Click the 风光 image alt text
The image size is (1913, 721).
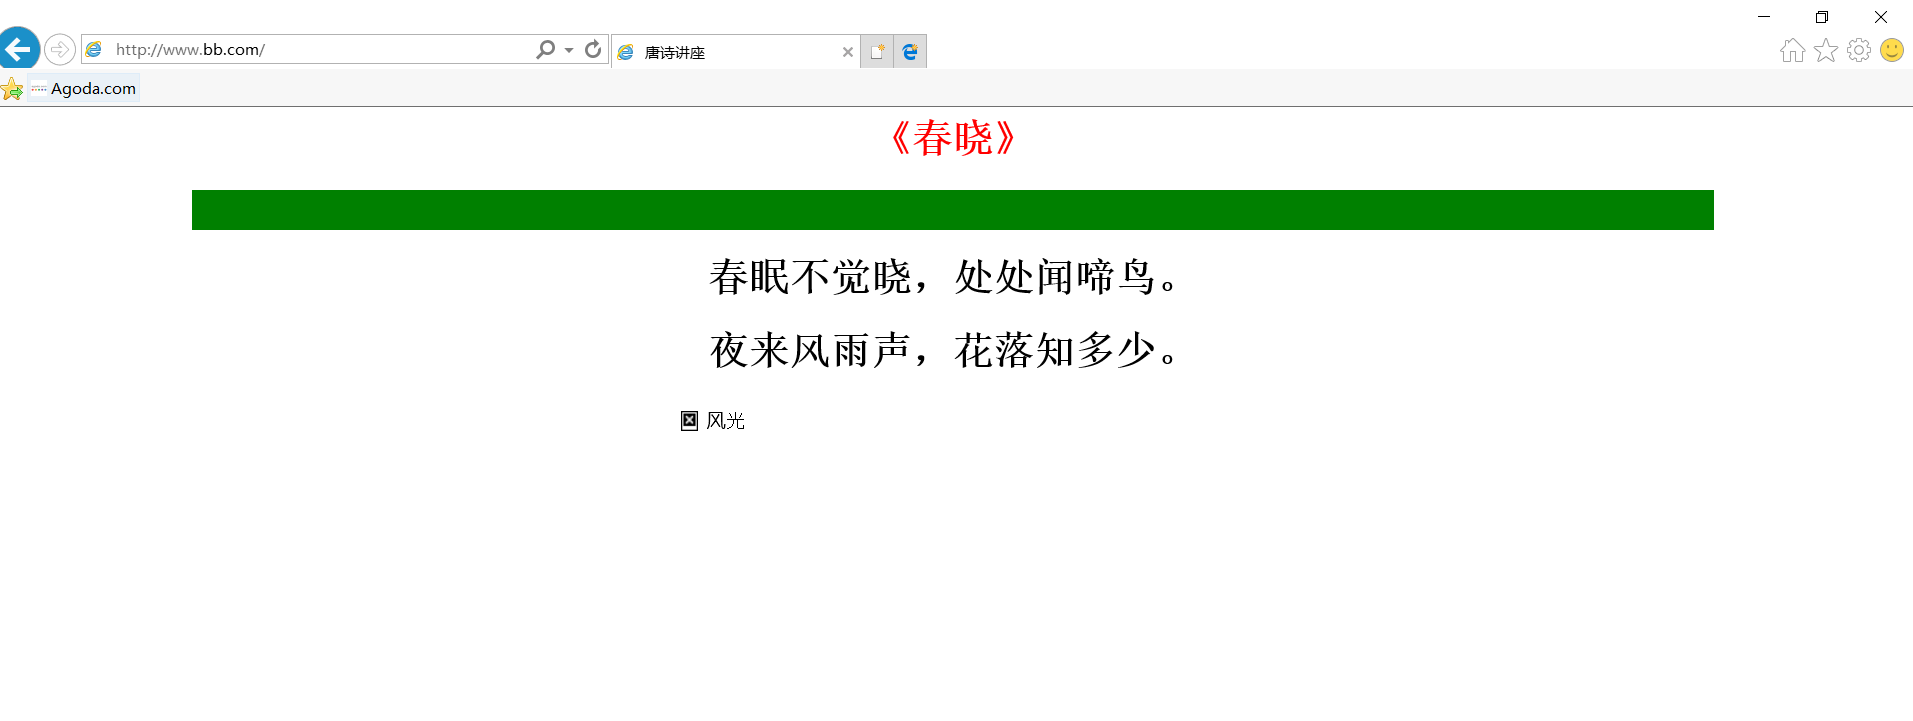726,421
